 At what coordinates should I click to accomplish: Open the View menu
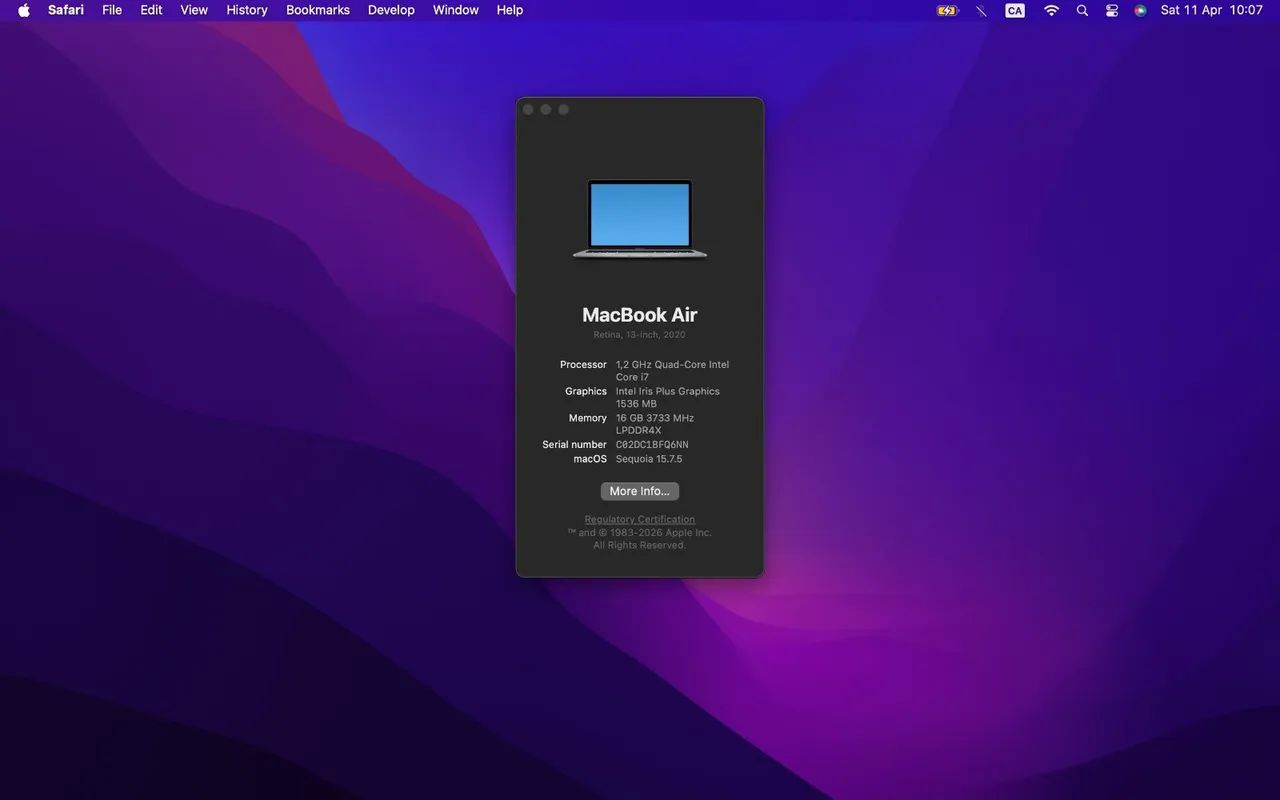[x=194, y=10]
